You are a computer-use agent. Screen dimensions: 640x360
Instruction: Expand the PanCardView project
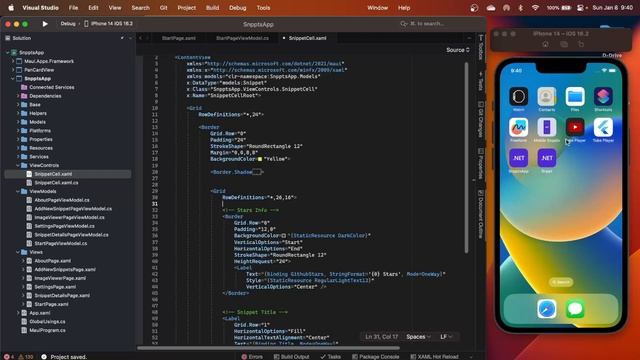point(13,70)
